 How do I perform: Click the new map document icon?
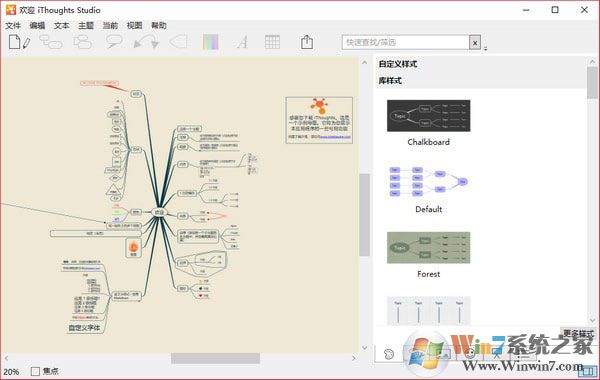19,42
